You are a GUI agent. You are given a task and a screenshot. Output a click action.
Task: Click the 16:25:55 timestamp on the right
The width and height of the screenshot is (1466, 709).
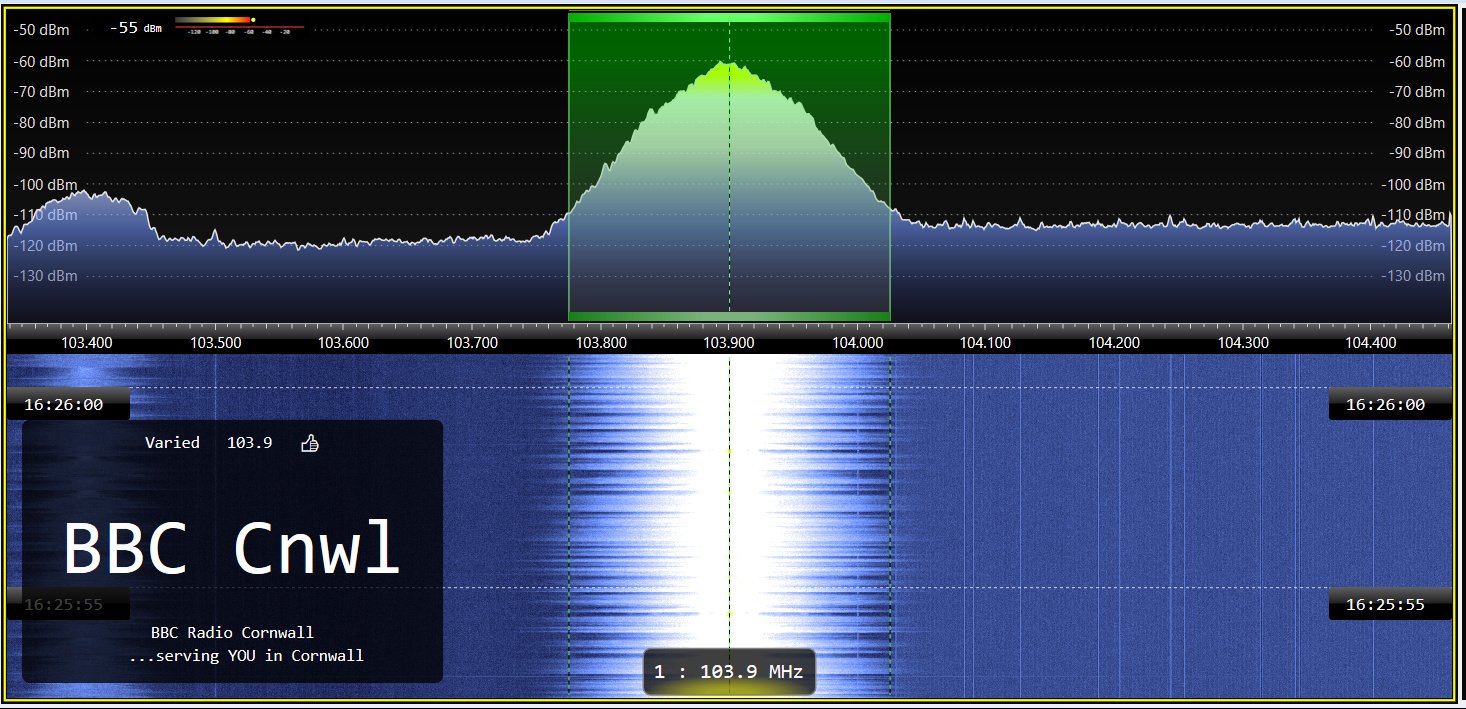[x=1388, y=604]
